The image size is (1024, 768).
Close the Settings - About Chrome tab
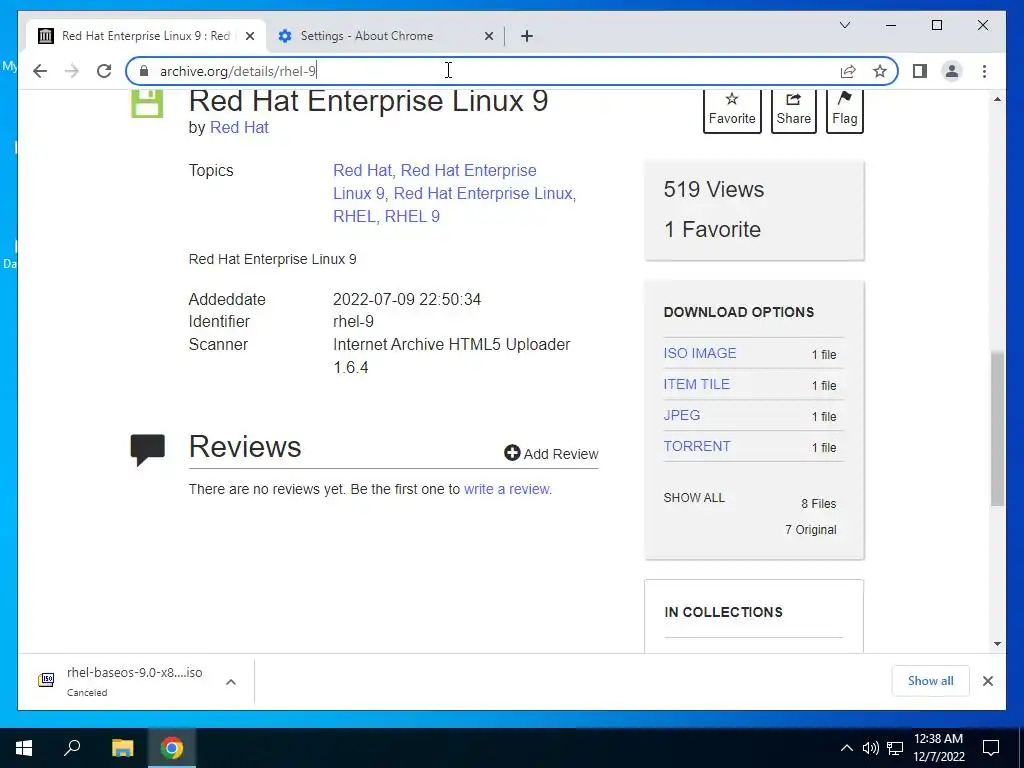coord(488,36)
